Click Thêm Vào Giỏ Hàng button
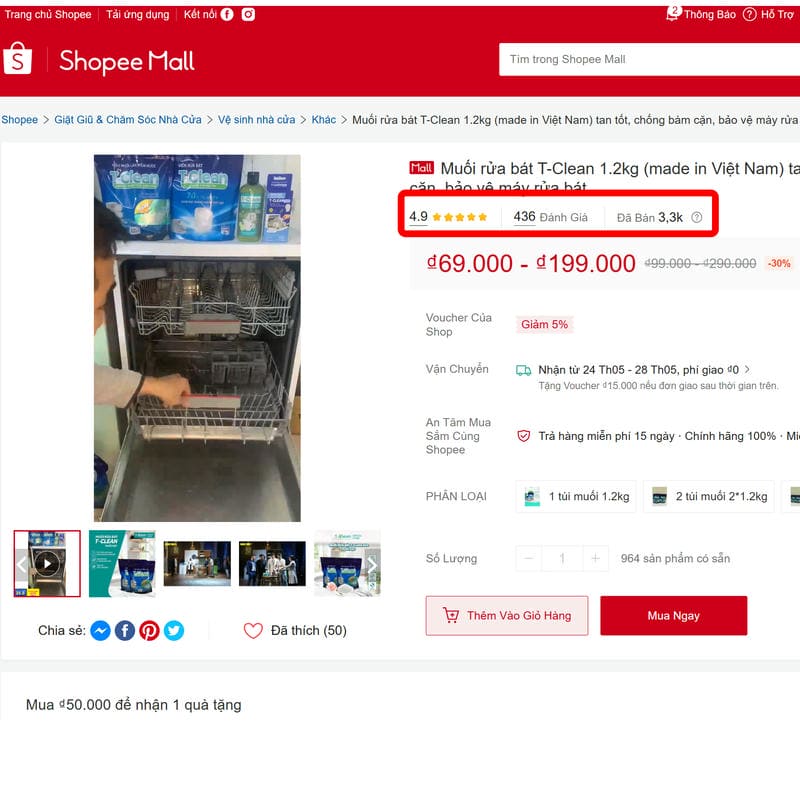800x800 pixels. [x=507, y=616]
